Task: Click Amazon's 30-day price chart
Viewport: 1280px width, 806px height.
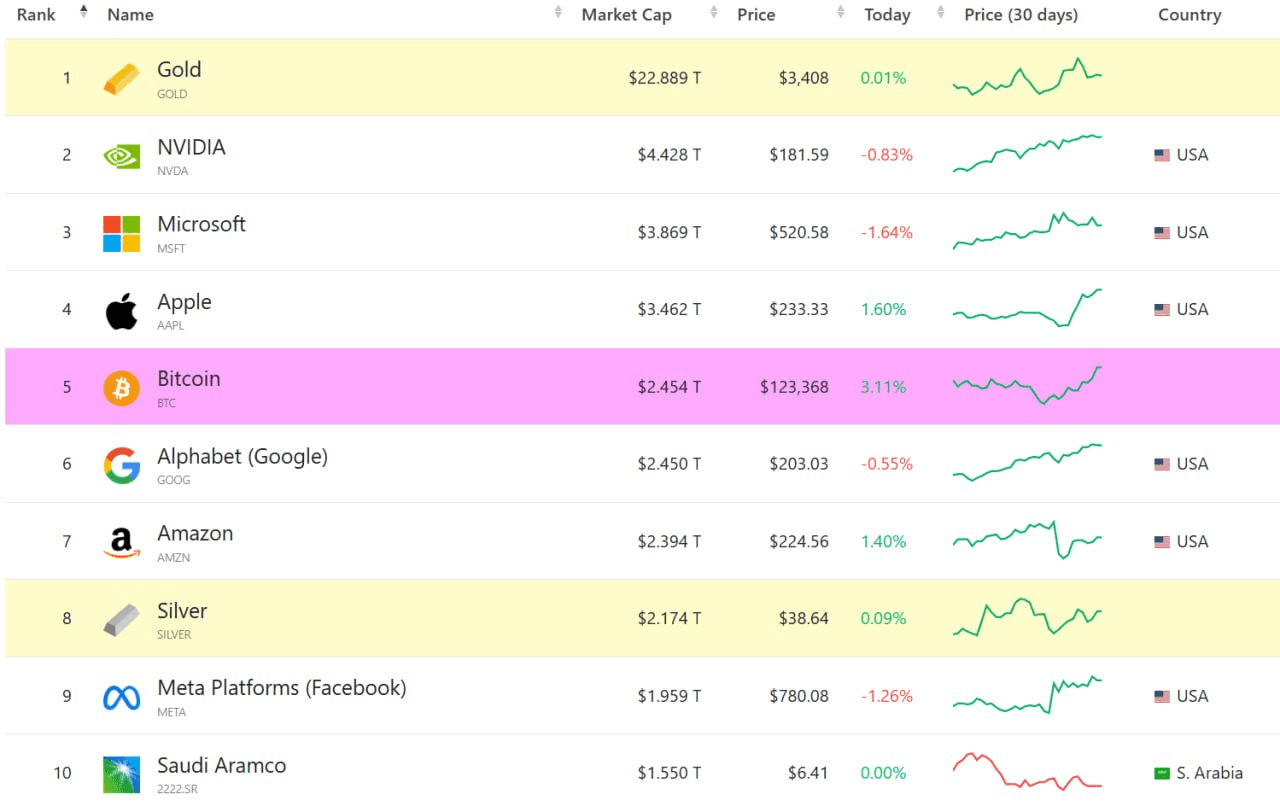Action: click(1027, 540)
